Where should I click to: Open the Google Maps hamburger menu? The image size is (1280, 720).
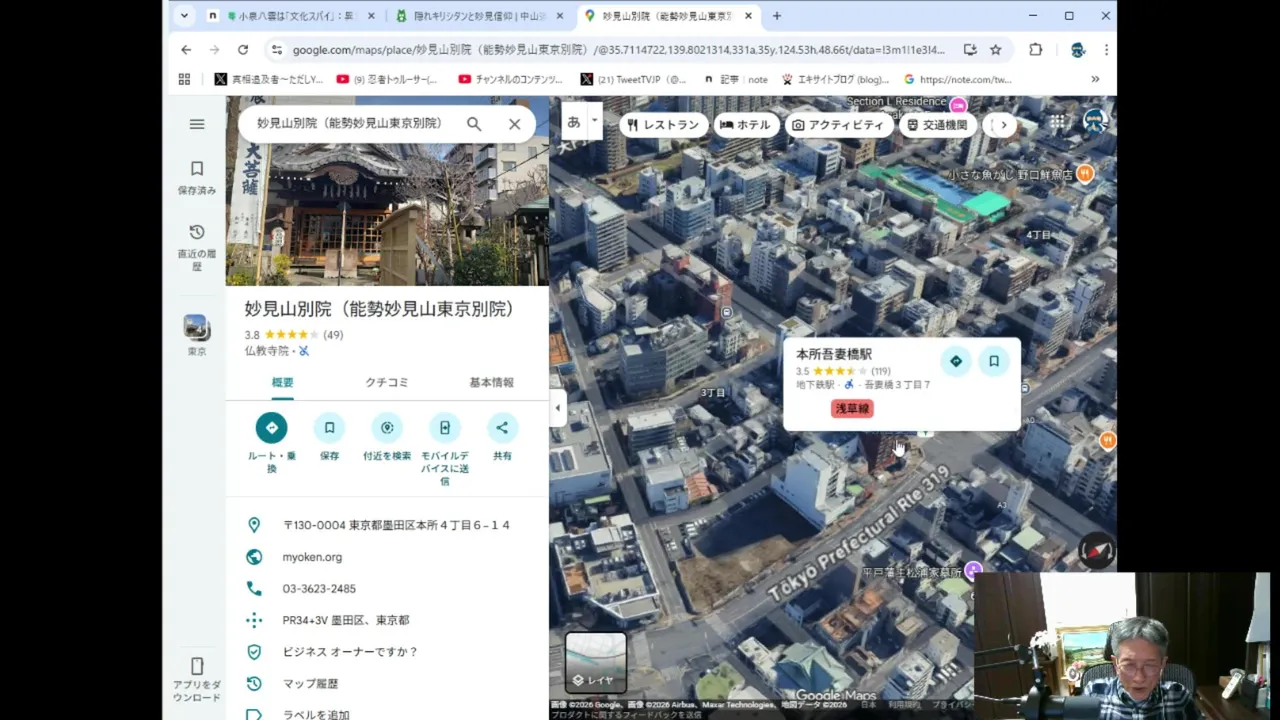point(197,124)
